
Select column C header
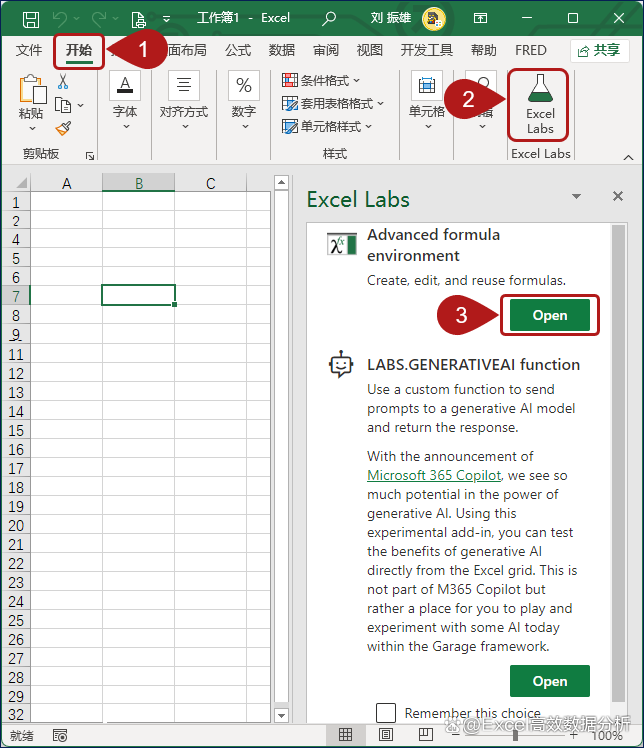[210, 183]
